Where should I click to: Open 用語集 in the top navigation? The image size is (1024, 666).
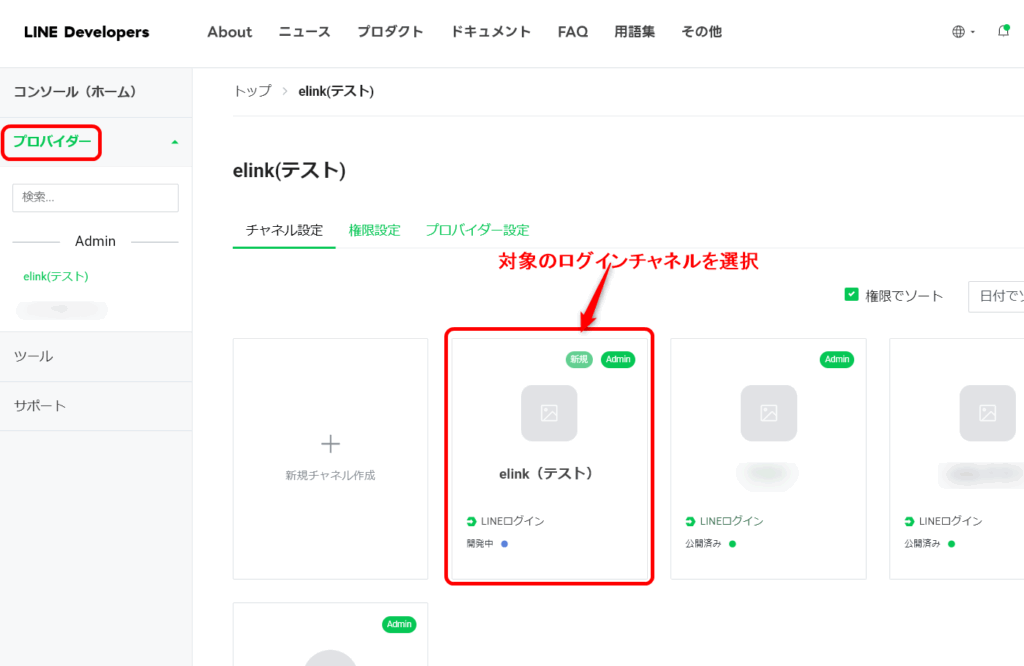(634, 32)
